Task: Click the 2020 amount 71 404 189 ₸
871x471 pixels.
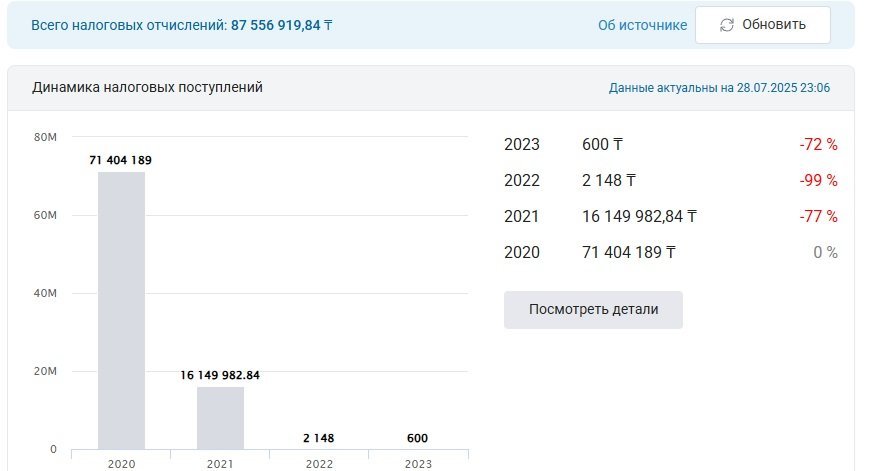Action: coord(629,253)
